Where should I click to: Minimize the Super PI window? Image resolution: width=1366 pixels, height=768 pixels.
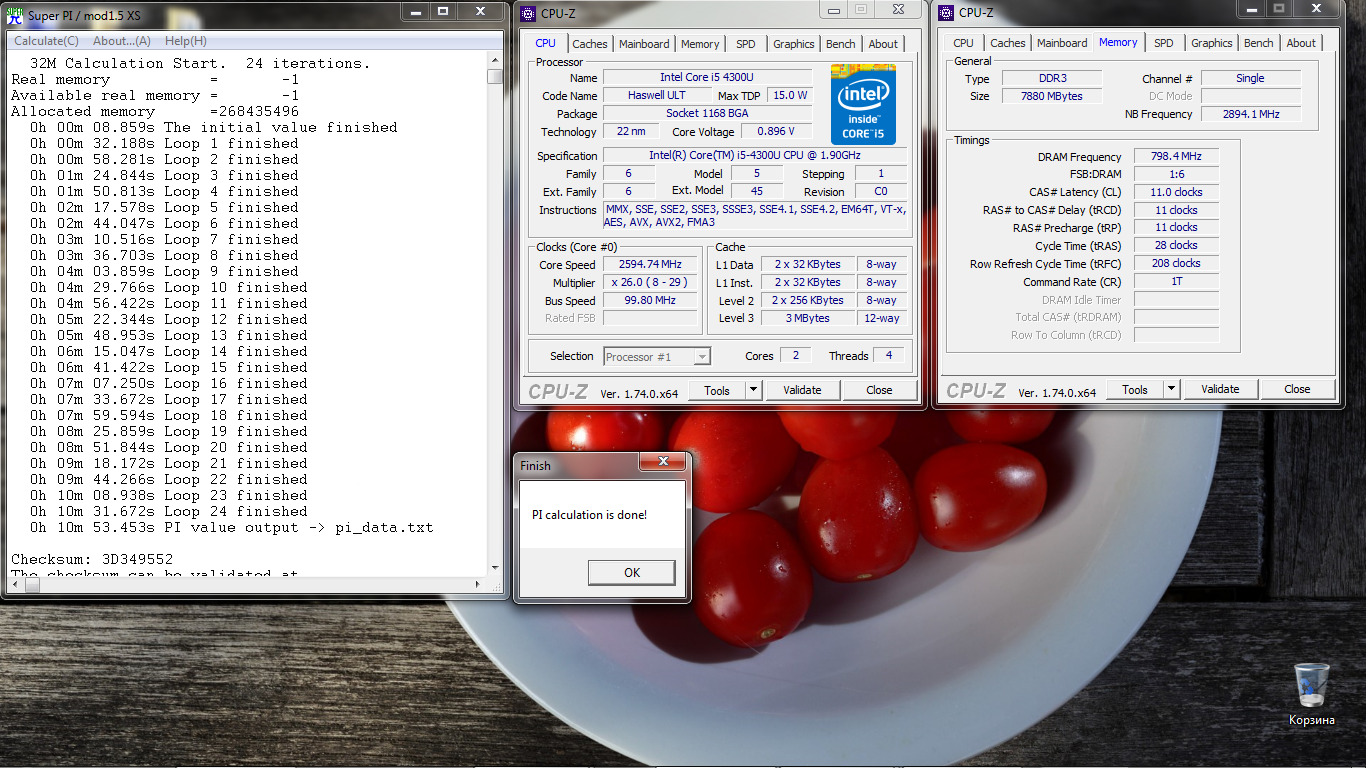(x=415, y=11)
